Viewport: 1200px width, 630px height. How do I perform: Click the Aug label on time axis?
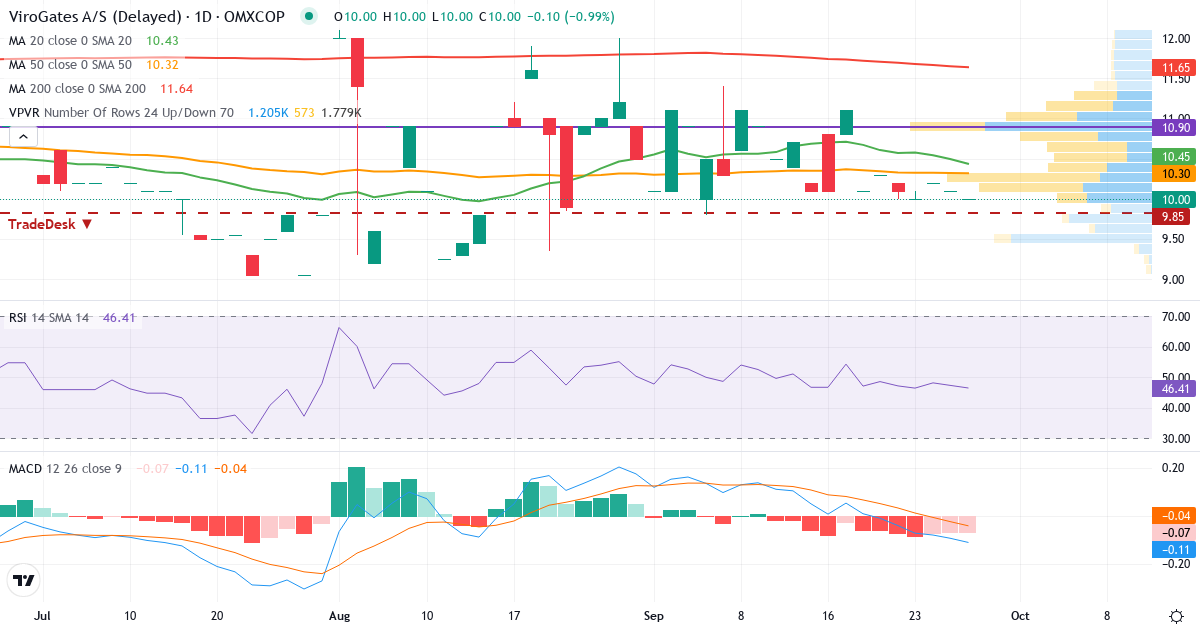[341, 617]
